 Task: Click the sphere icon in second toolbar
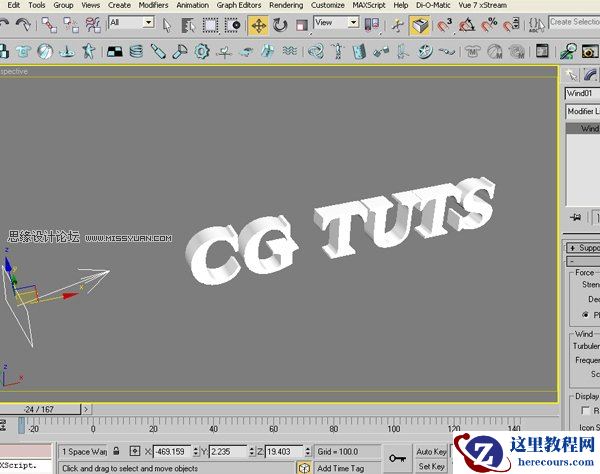[x=45, y=51]
